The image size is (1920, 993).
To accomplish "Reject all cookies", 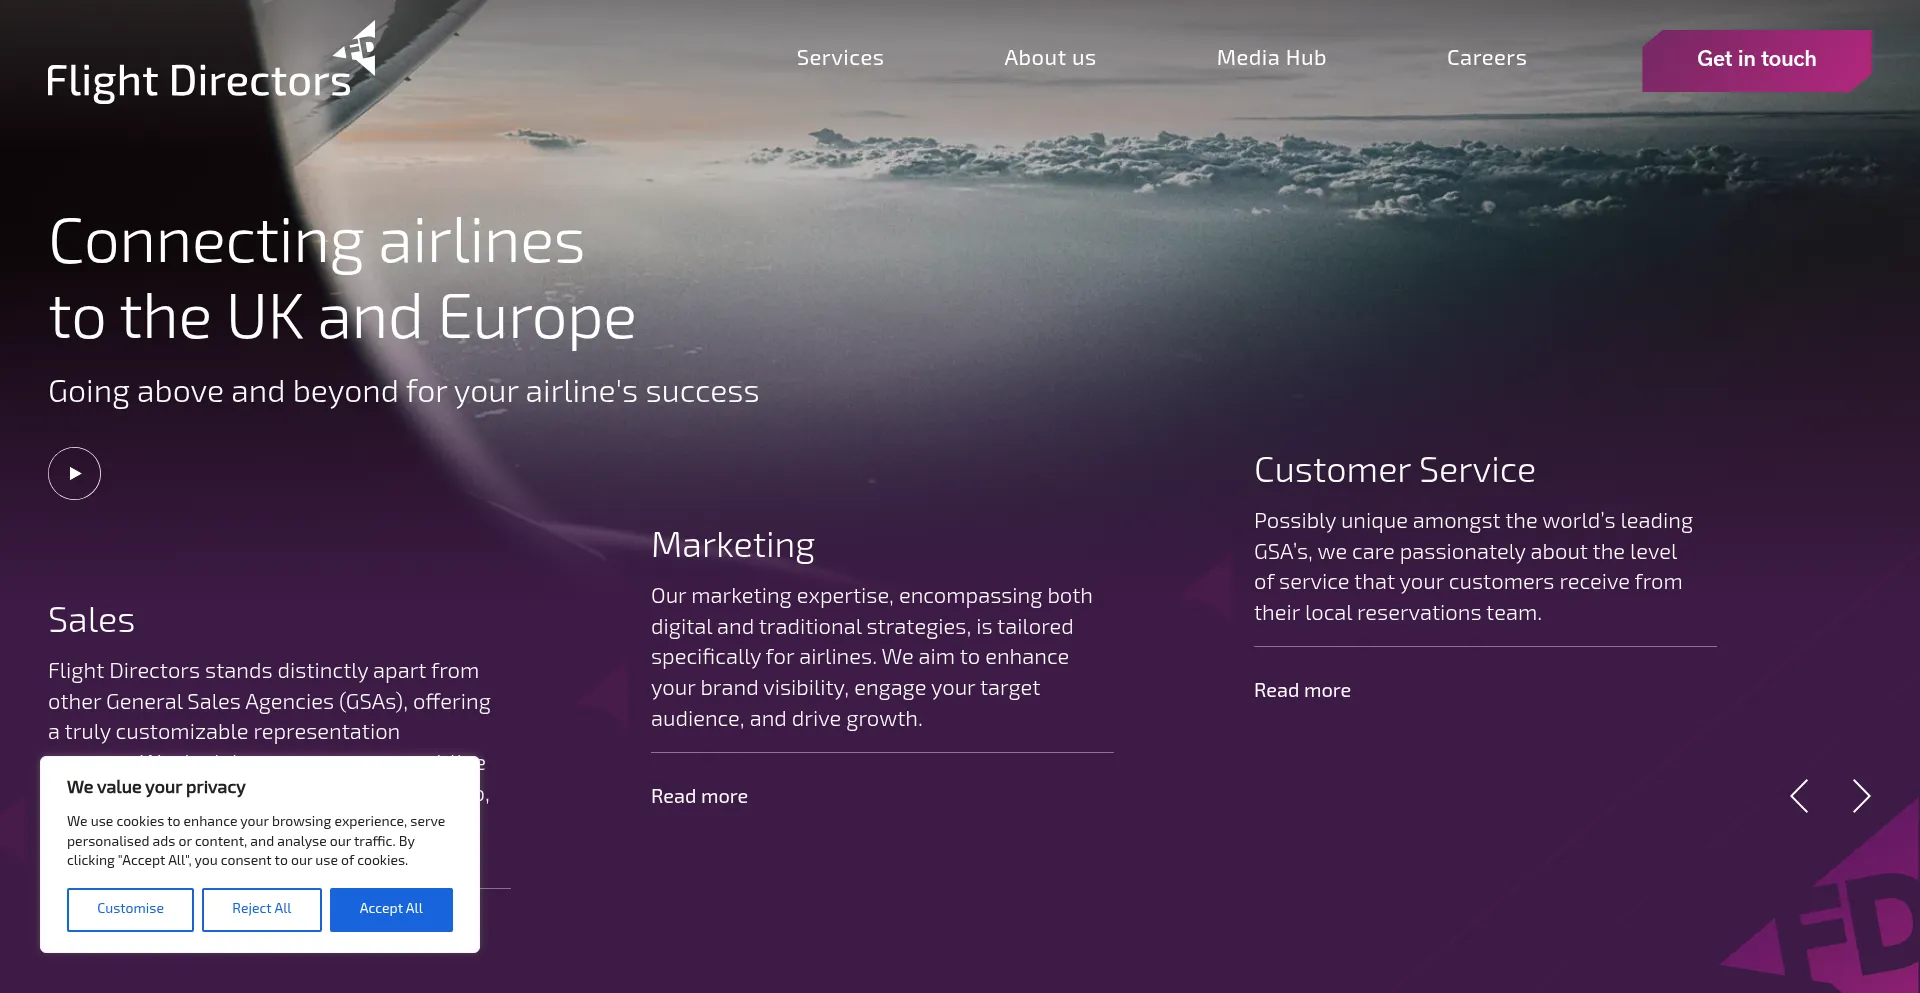I will 261,909.
